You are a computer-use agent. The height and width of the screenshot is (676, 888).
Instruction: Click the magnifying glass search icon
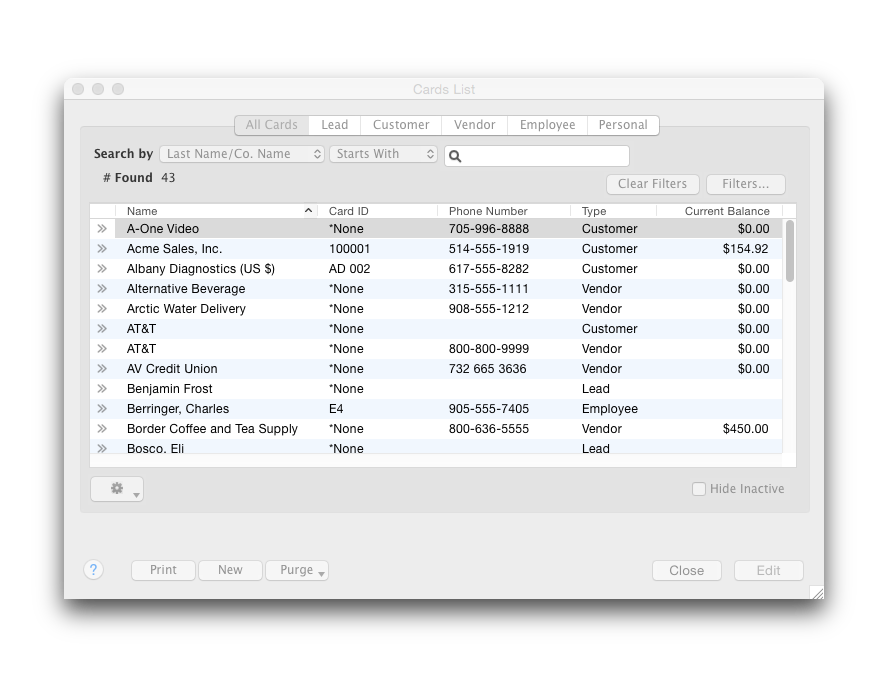point(454,156)
